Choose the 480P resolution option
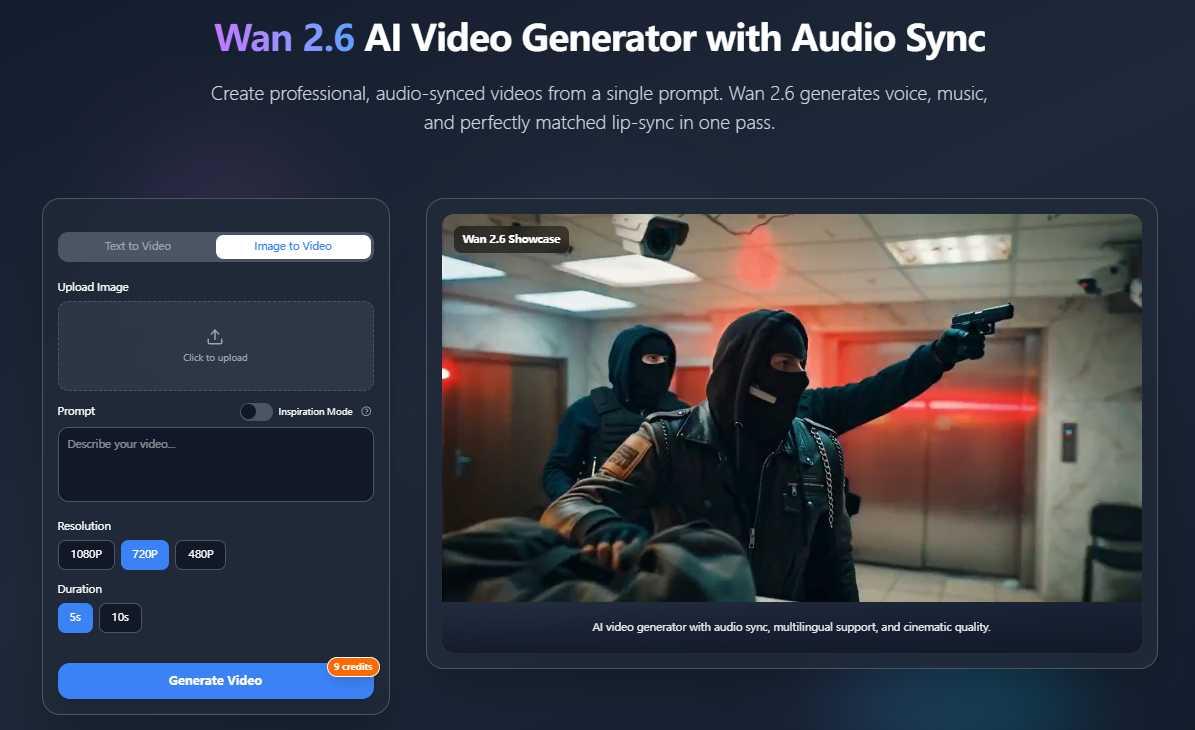 [200, 554]
